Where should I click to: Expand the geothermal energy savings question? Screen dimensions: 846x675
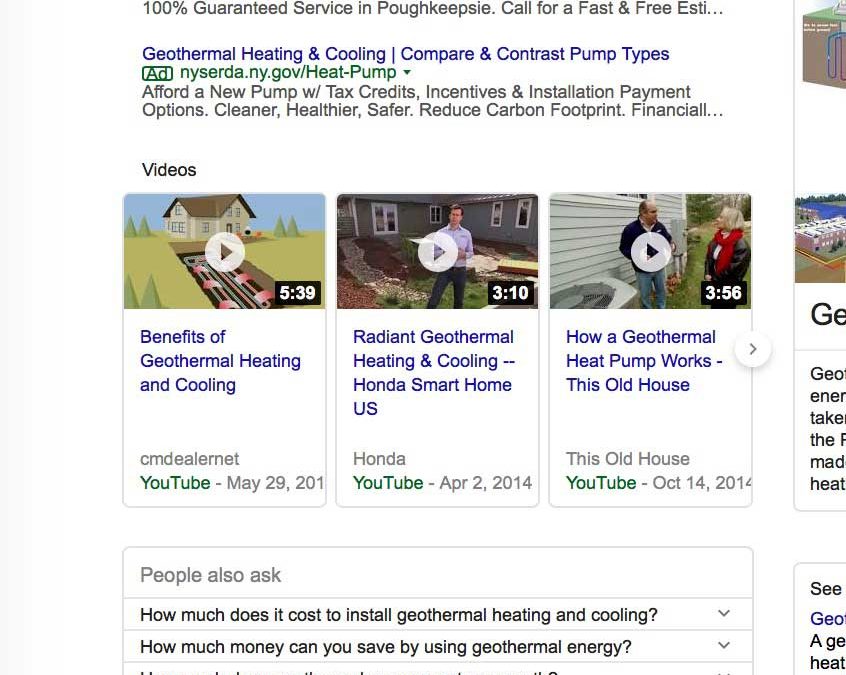[x=724, y=646]
